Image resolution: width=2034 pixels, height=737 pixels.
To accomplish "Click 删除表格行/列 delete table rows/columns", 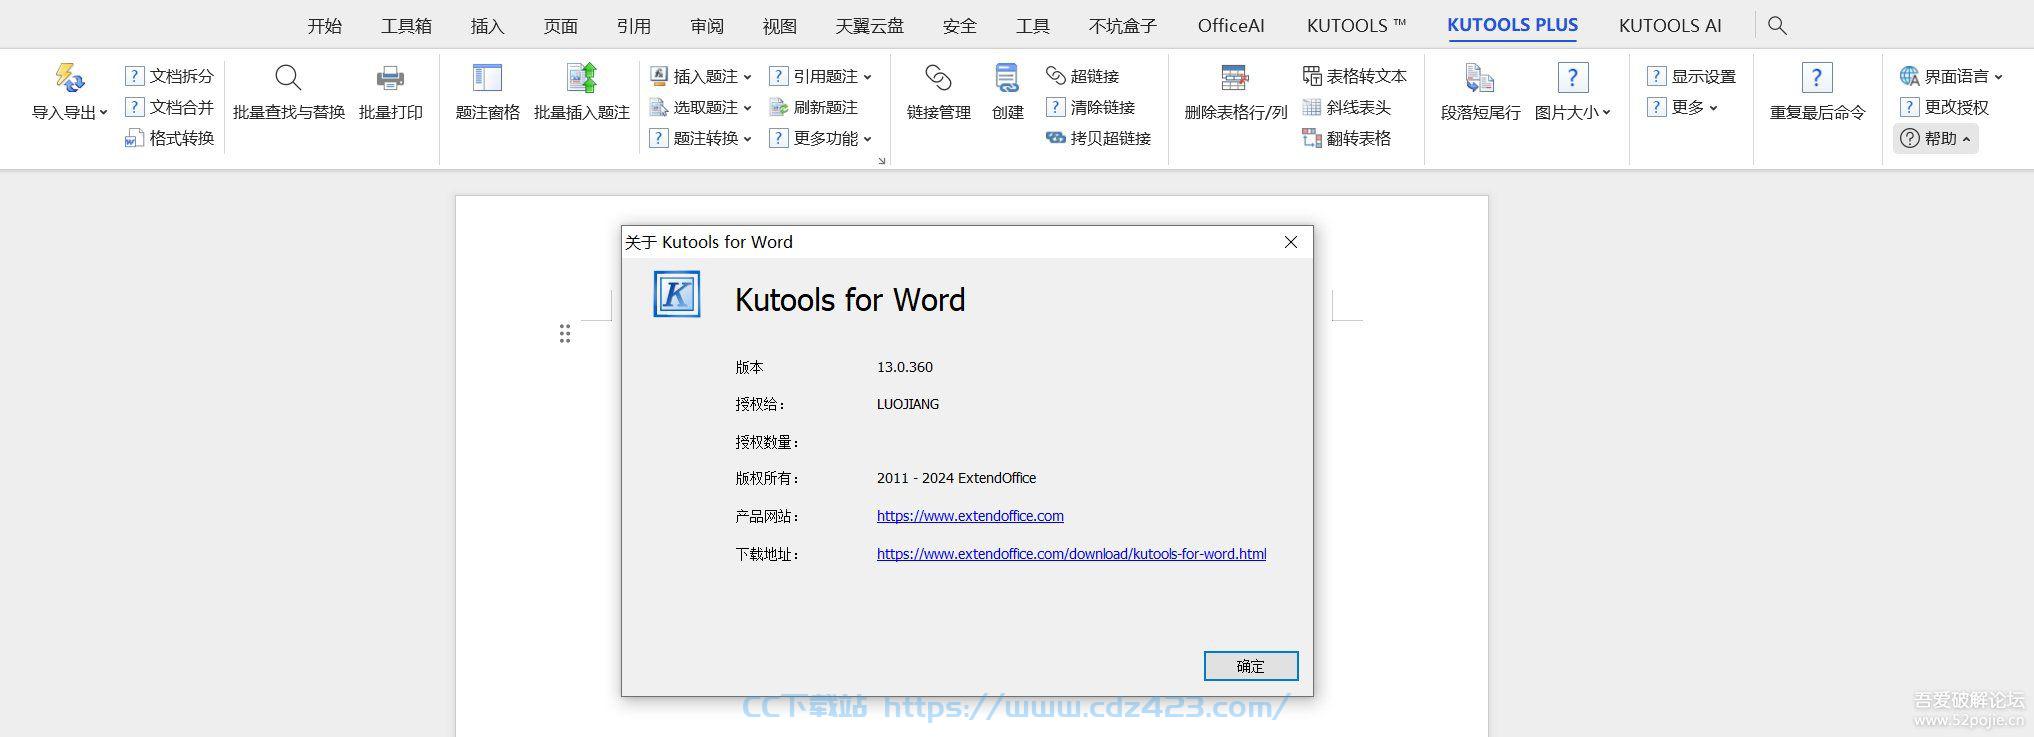I will [1235, 92].
